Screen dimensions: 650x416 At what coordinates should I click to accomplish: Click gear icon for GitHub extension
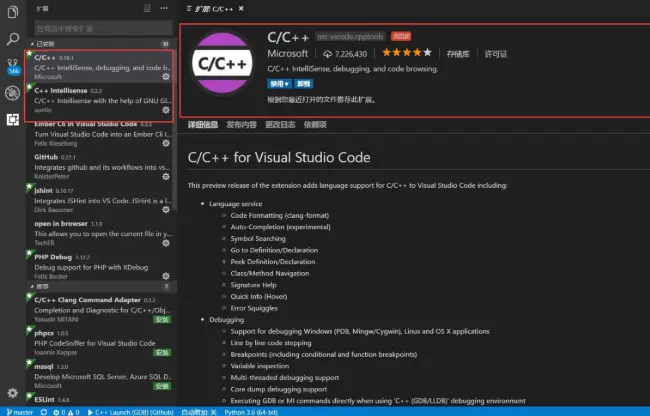166,176
